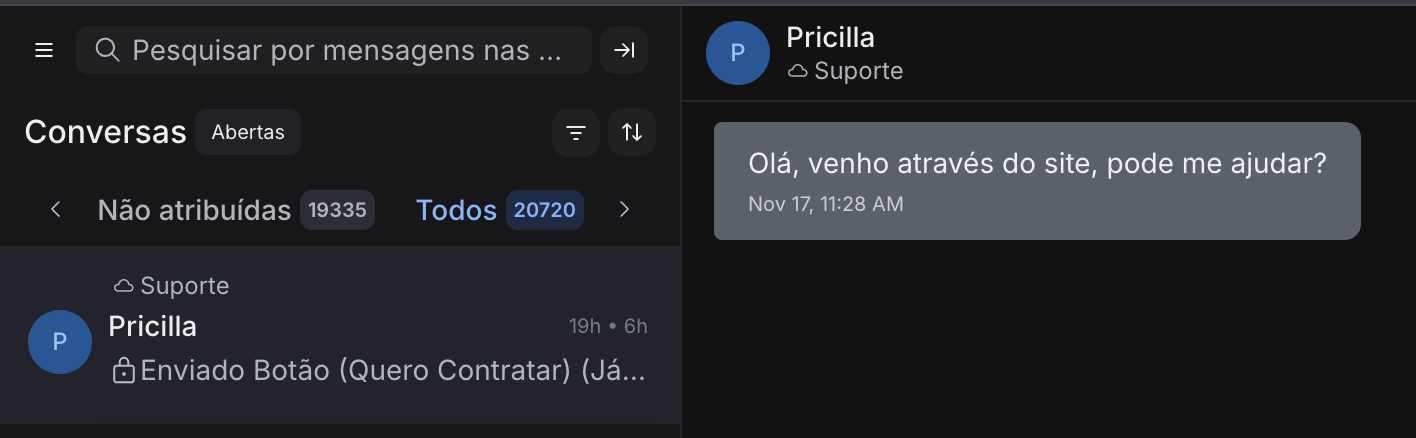Open the Enviado Botão conversation preview
Viewport: 1416px width, 438px height.
tap(392, 371)
